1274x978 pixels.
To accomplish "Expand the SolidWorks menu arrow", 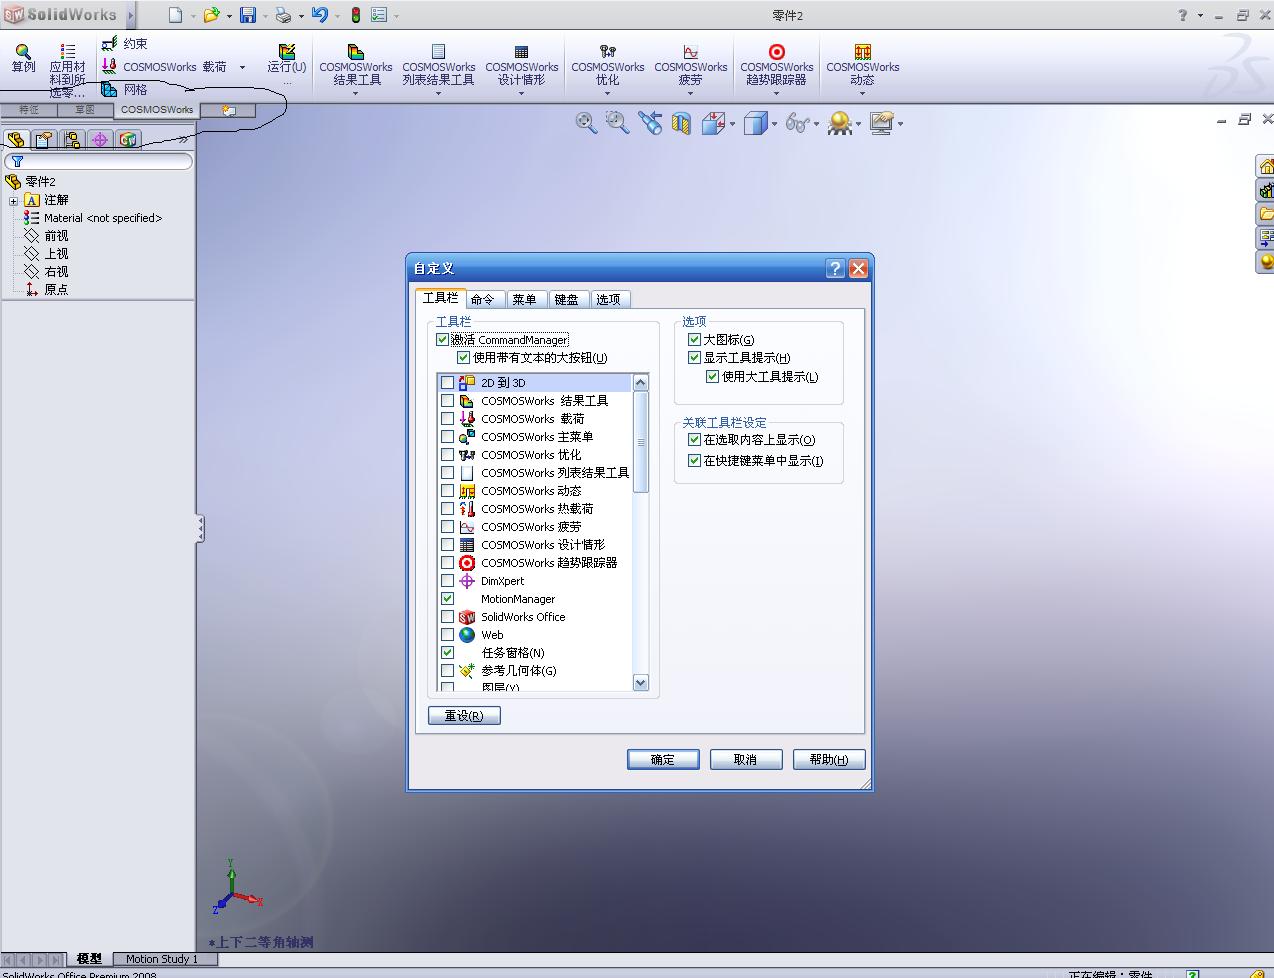I will 130,15.
